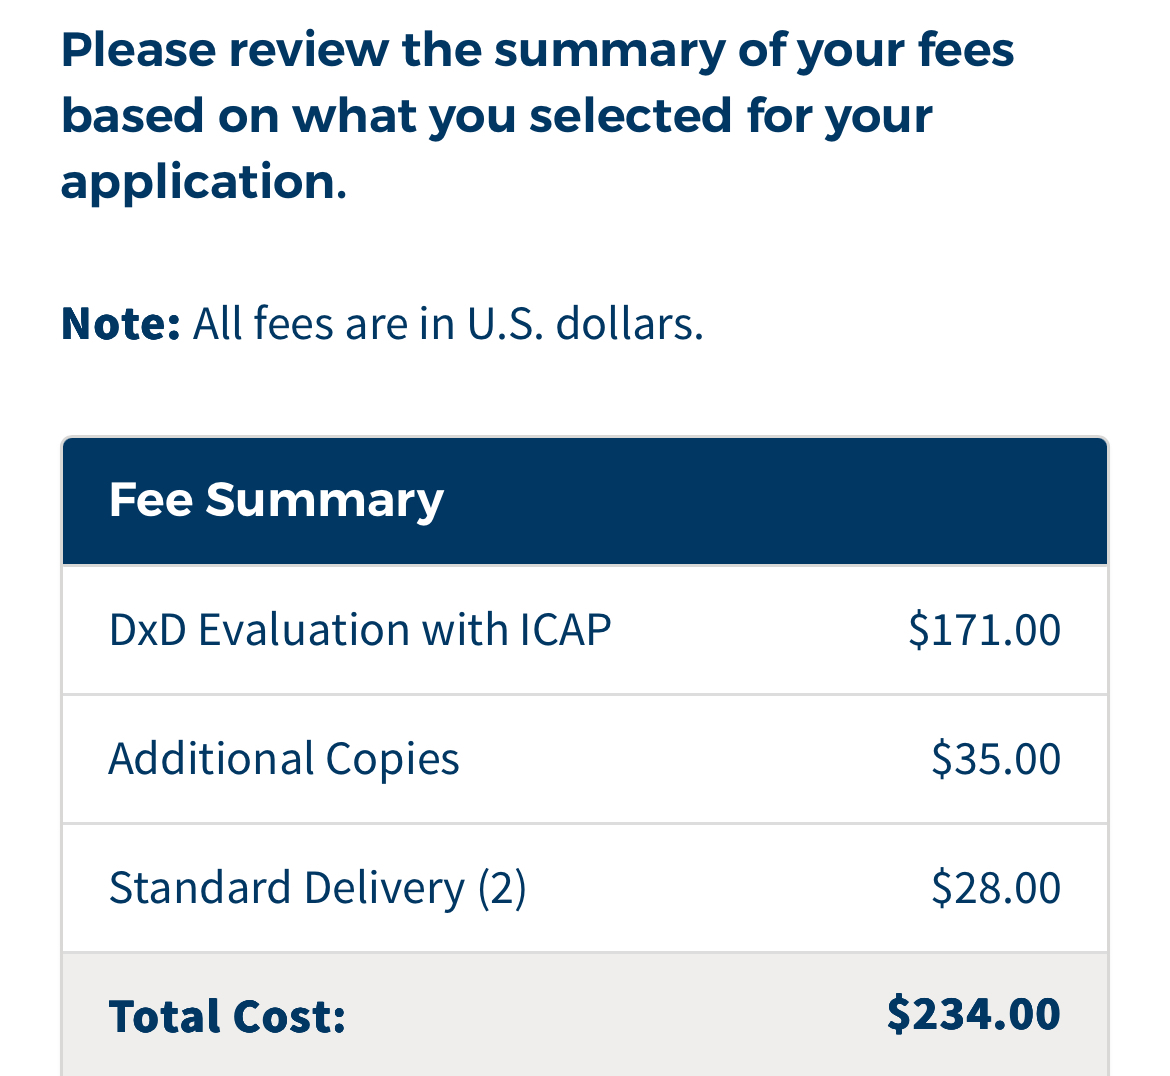This screenshot has width=1170, height=1076.
Task: Click the word 'application.' in the heading
Action: (204, 184)
